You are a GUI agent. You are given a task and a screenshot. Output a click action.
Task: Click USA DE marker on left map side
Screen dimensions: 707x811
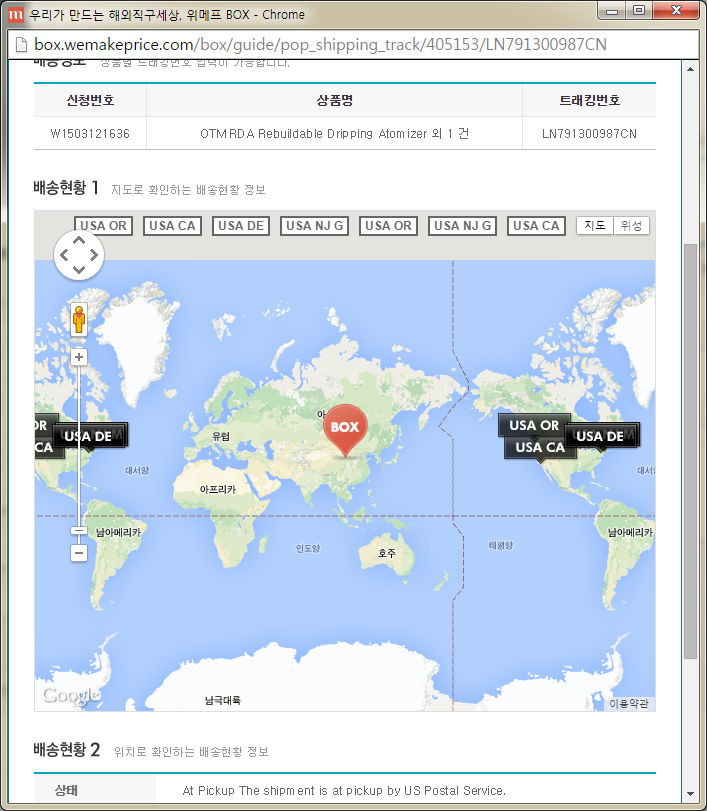coord(89,436)
